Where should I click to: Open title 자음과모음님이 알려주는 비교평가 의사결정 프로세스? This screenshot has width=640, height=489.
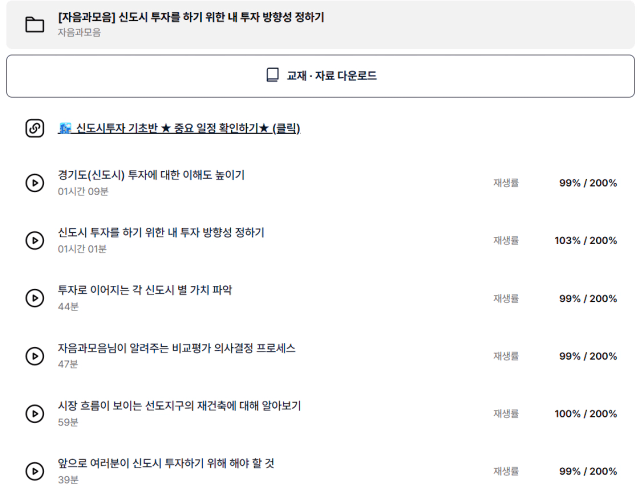[176, 348]
